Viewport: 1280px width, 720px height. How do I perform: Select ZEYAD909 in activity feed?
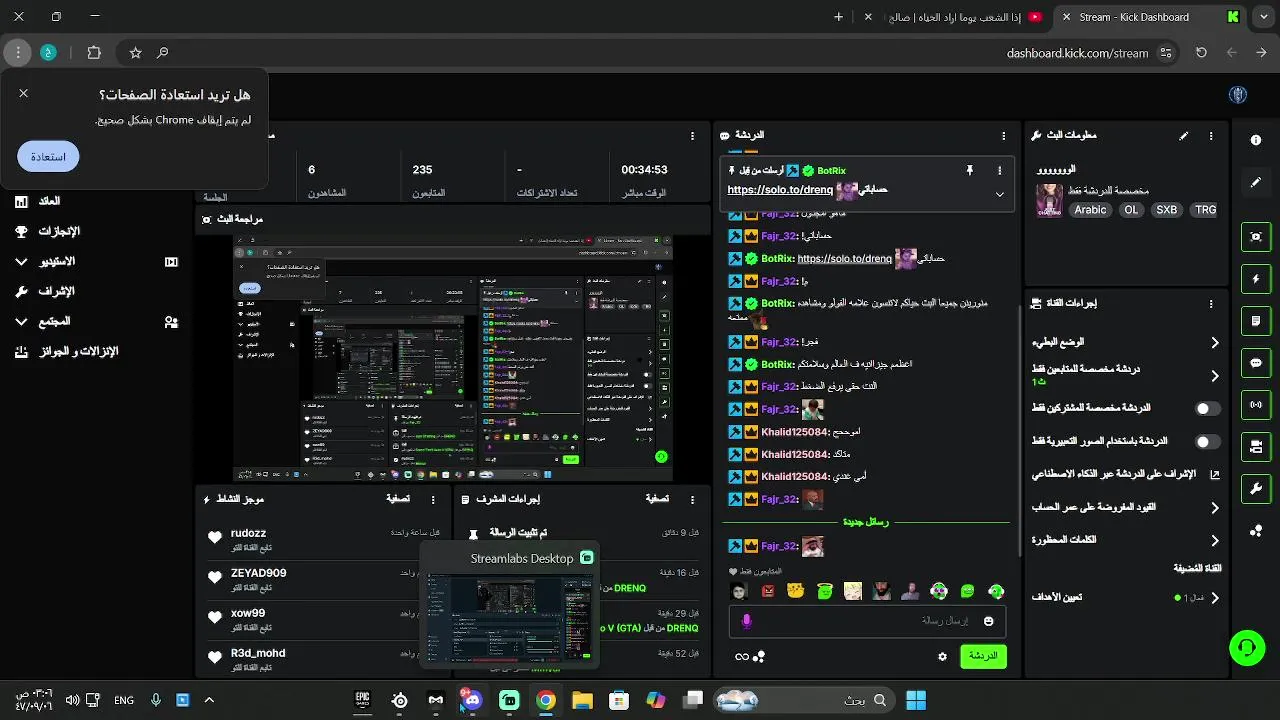[258, 573]
